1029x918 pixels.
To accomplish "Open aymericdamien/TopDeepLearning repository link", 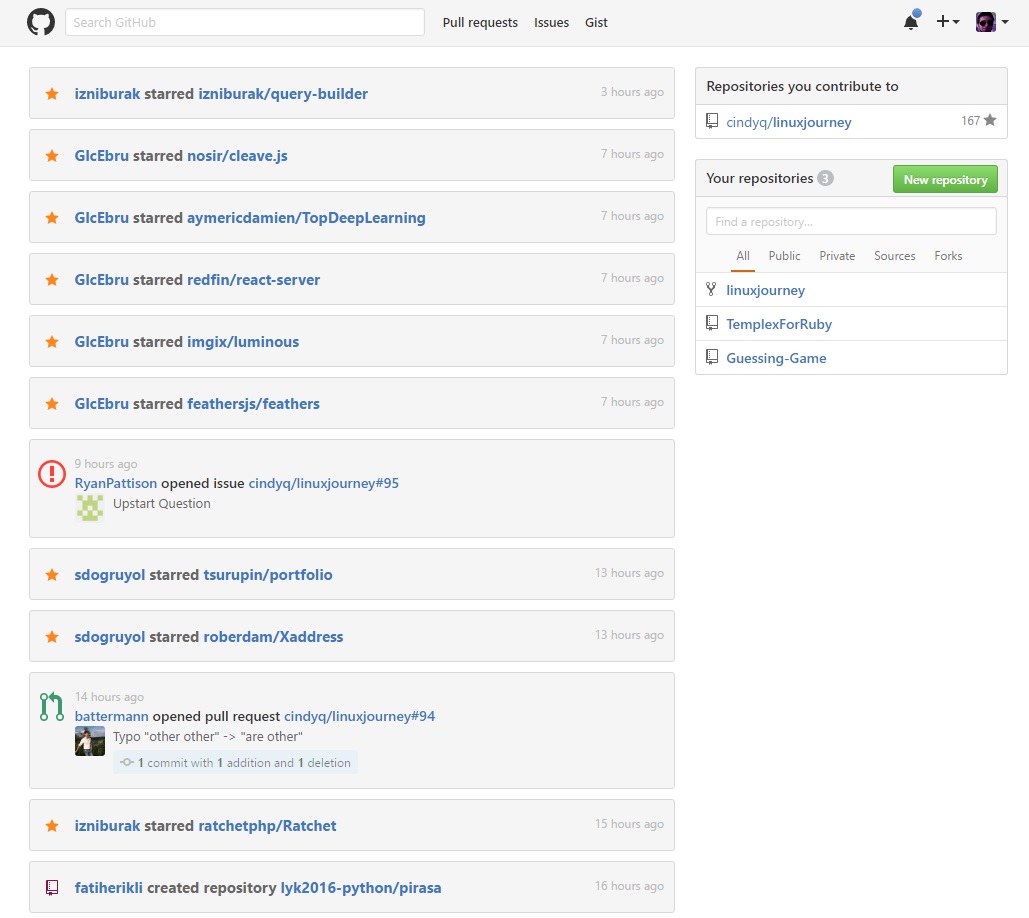I will pyautogui.click(x=306, y=218).
